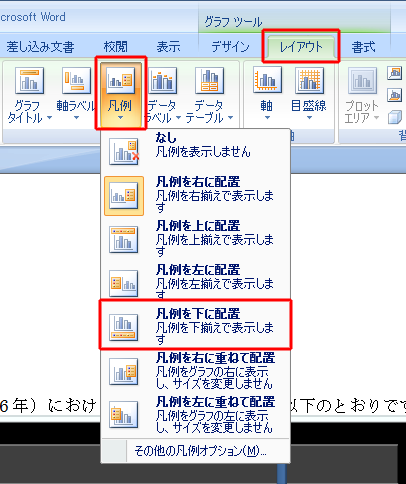This screenshot has height=484, width=406.
Task: Click the 軸 axes icon
Action: (x=267, y=80)
